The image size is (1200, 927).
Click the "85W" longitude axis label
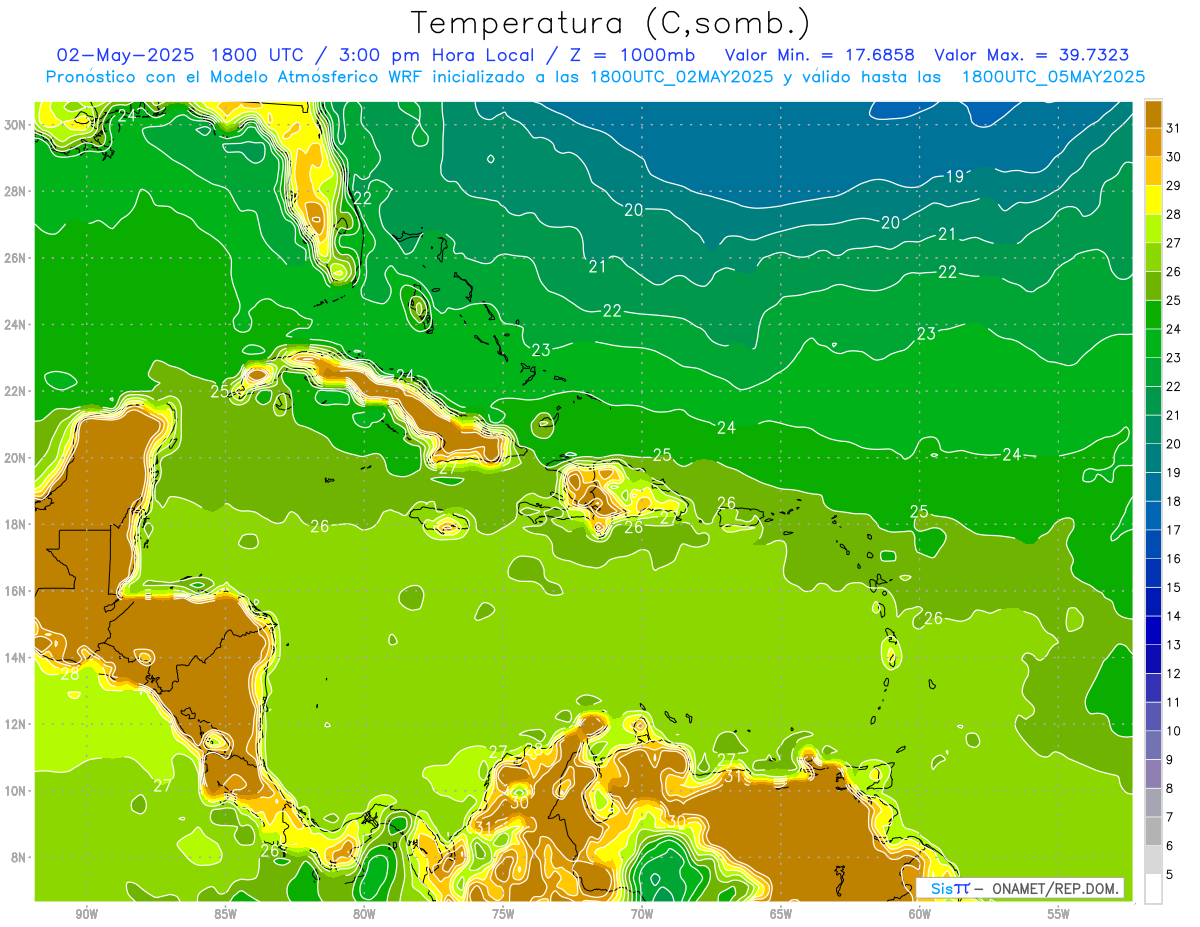click(x=225, y=914)
